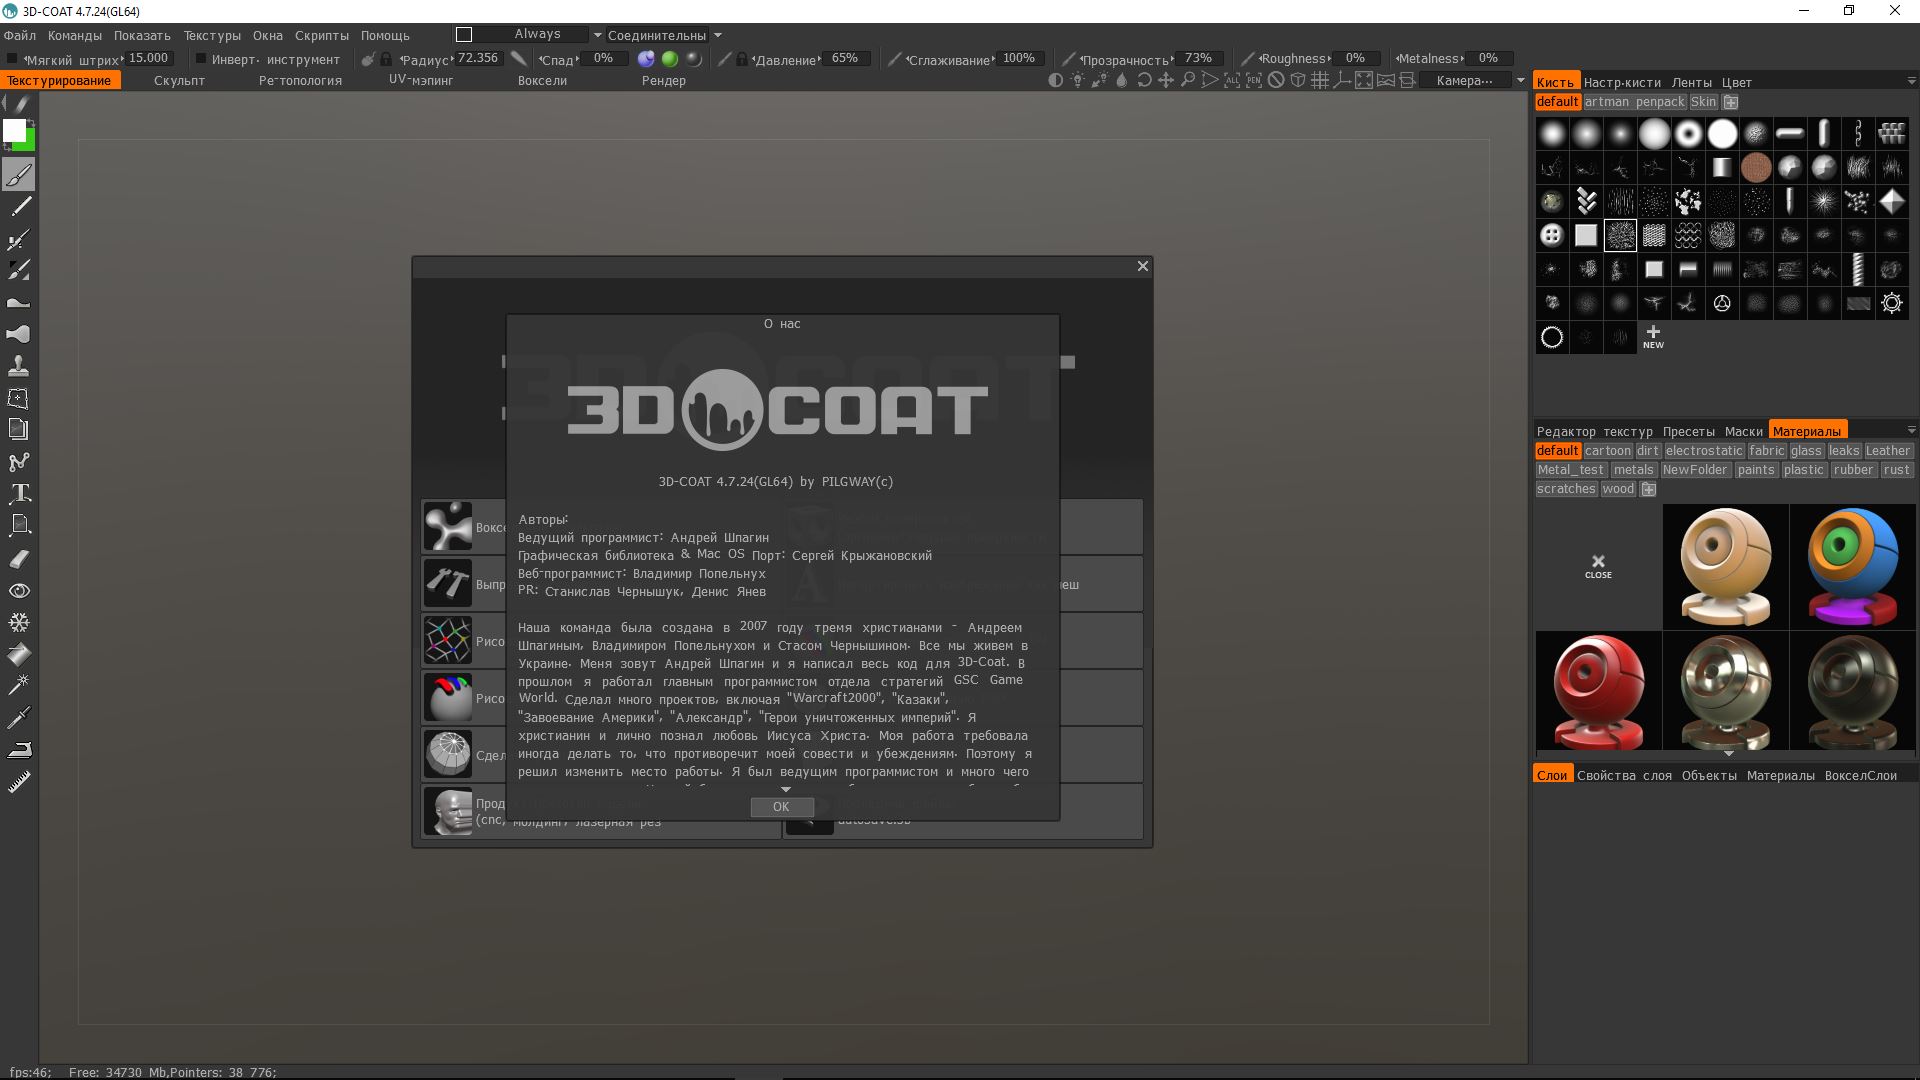
Task: Toggle the radius lock icon
Action: point(386,59)
